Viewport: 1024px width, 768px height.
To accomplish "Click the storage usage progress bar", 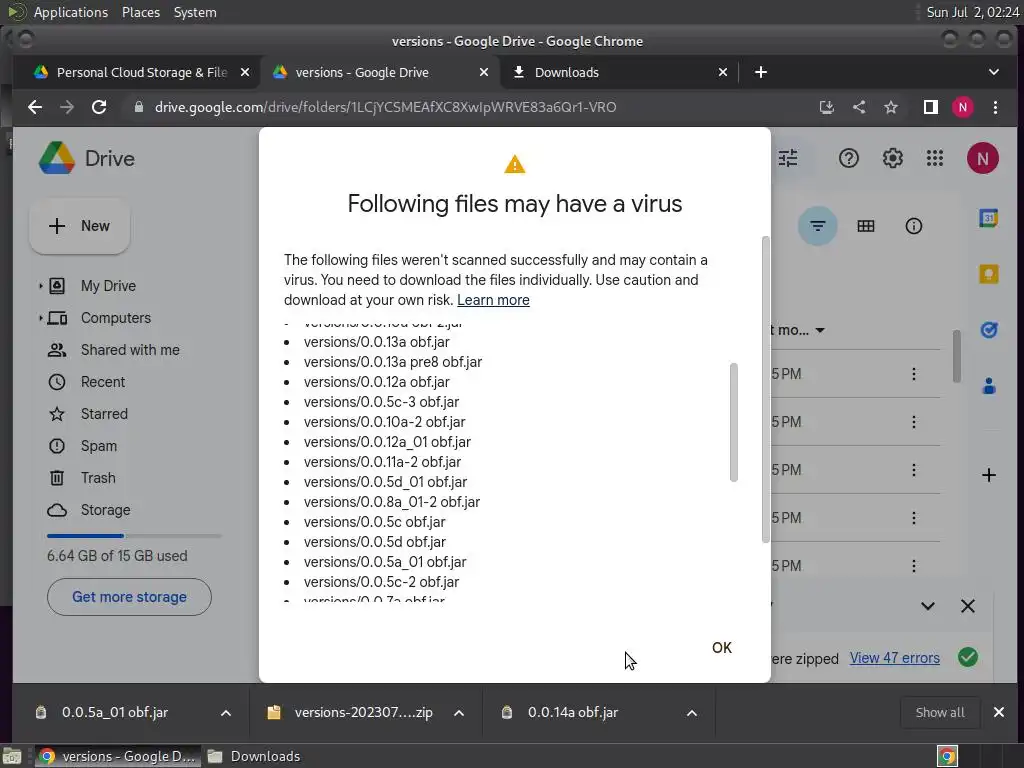I will [x=134, y=536].
